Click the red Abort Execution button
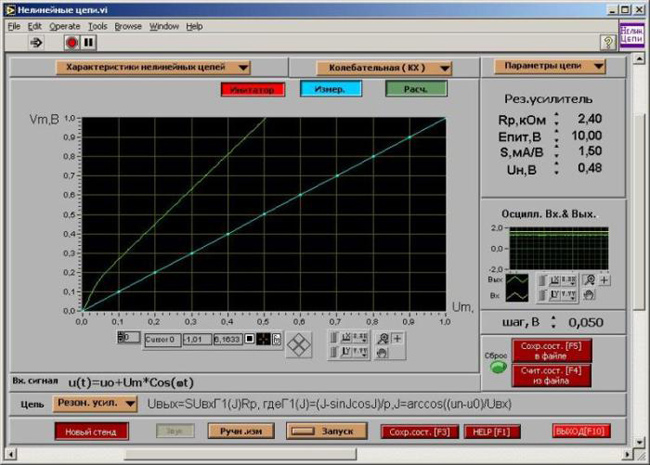Screen dimensions: 650x465 tap(72, 42)
